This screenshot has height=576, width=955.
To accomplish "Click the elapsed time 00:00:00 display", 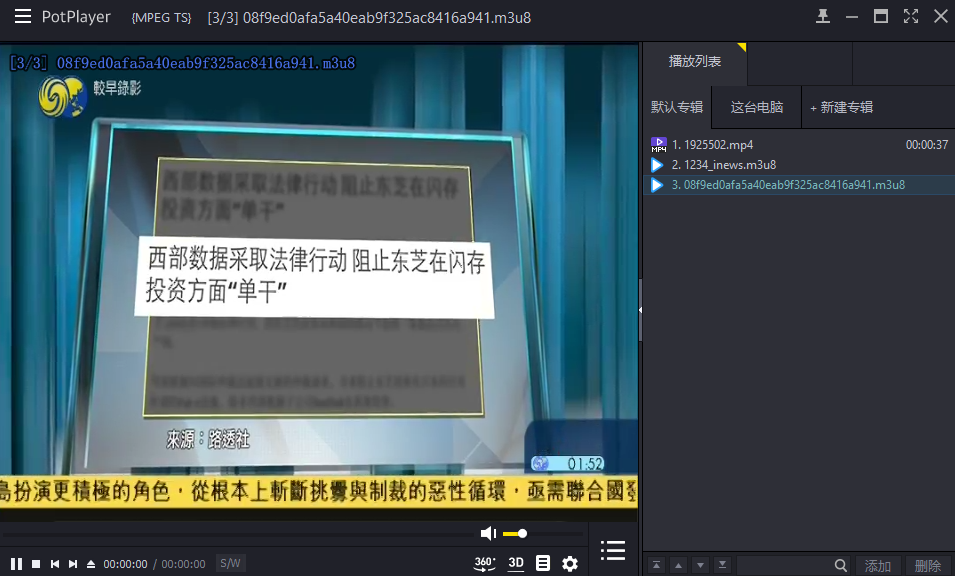I will (x=125, y=564).
